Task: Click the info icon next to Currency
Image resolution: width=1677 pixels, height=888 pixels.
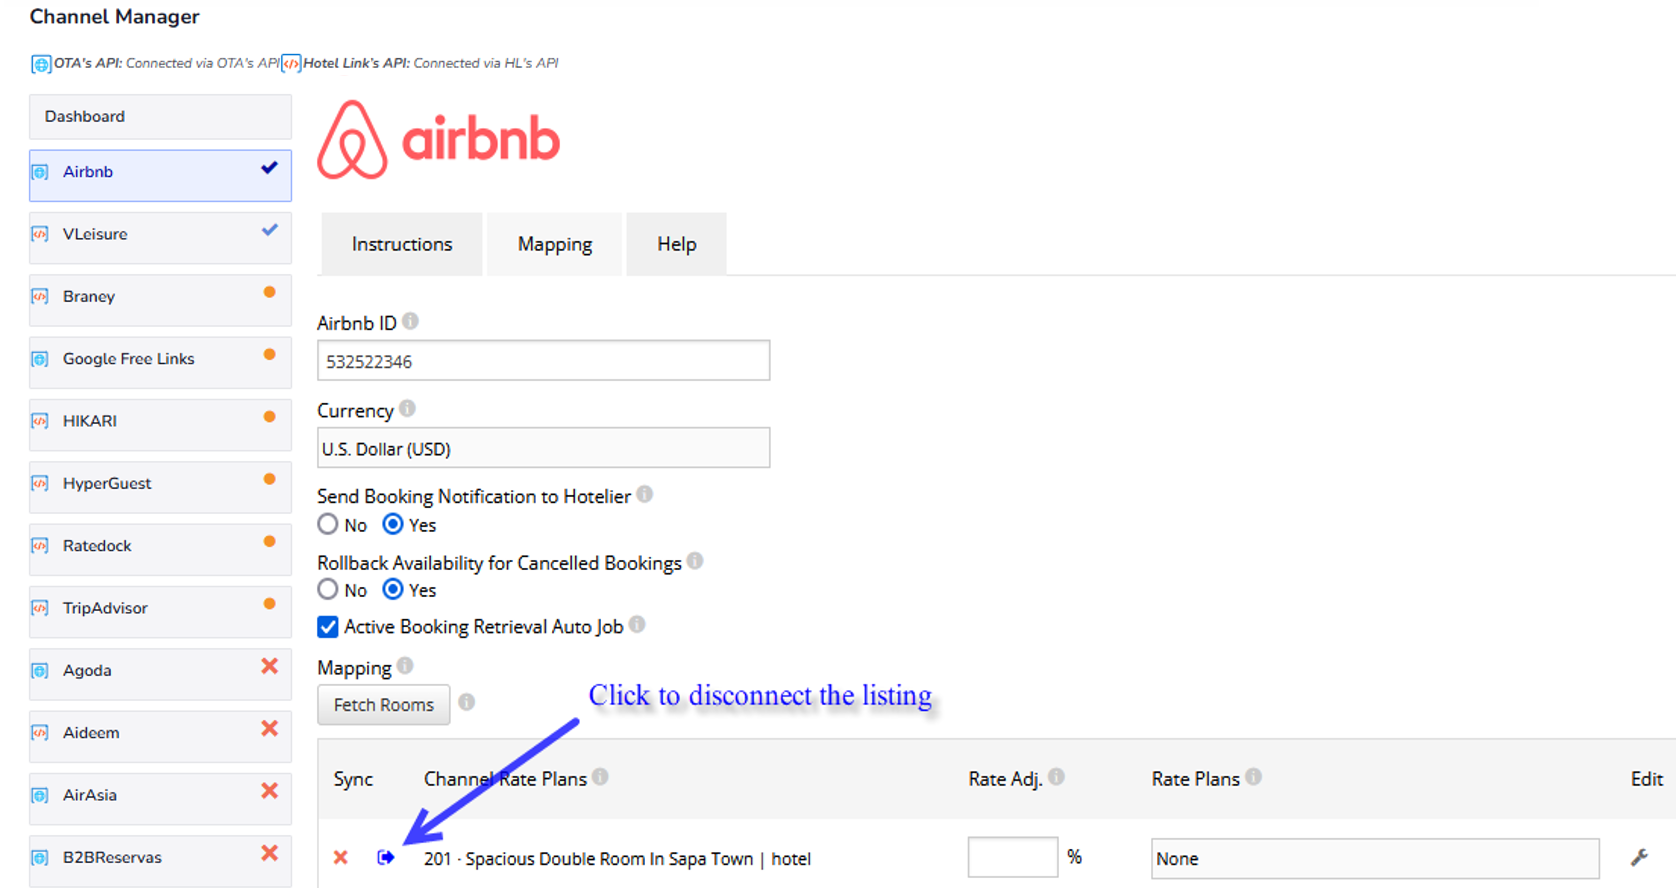Action: 407,408
